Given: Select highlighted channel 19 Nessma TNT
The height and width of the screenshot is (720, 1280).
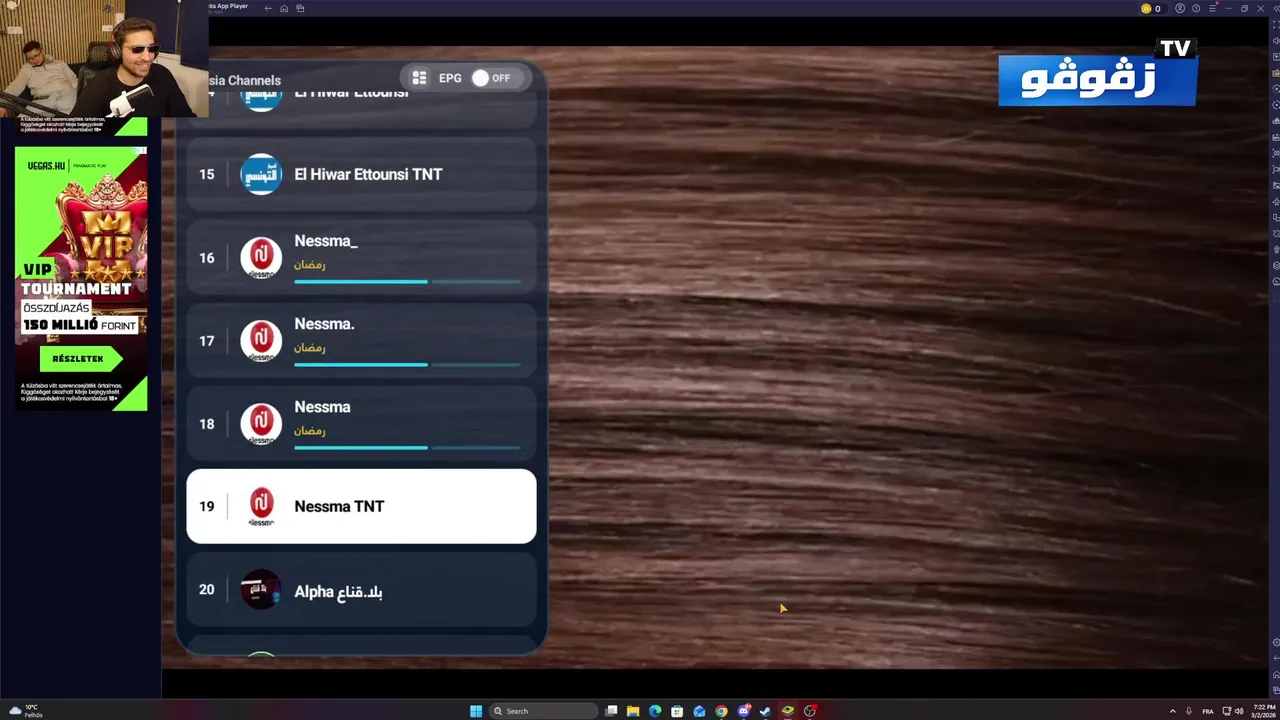Looking at the screenshot, I should 361,506.
